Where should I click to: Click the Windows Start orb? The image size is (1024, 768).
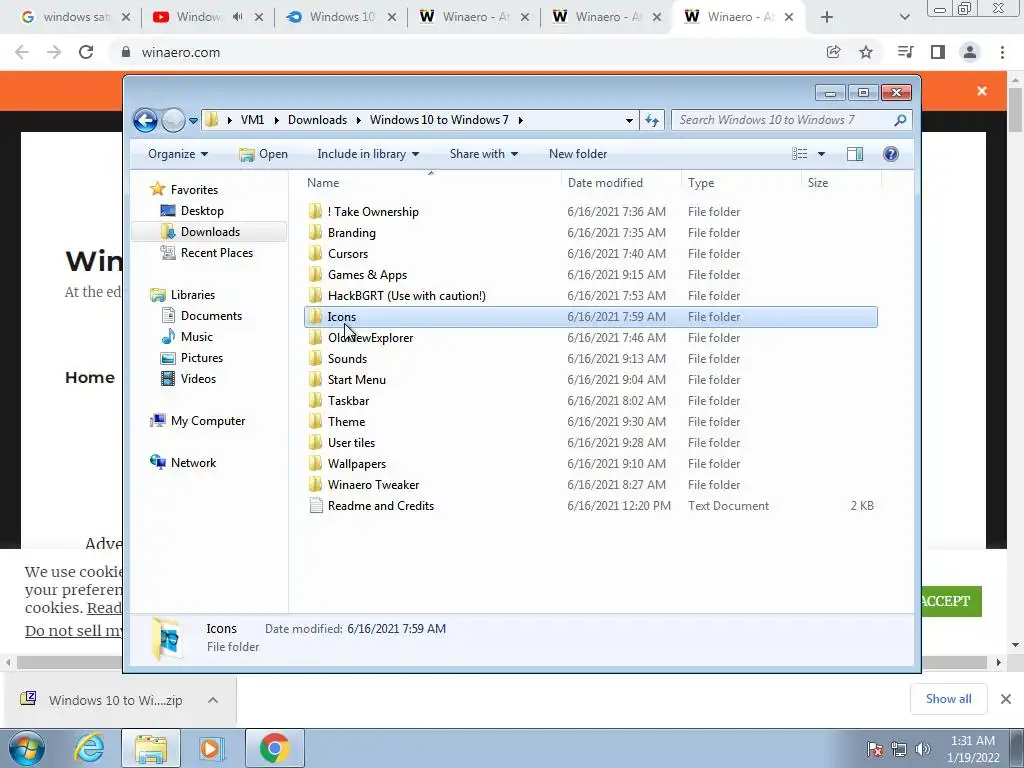point(27,748)
